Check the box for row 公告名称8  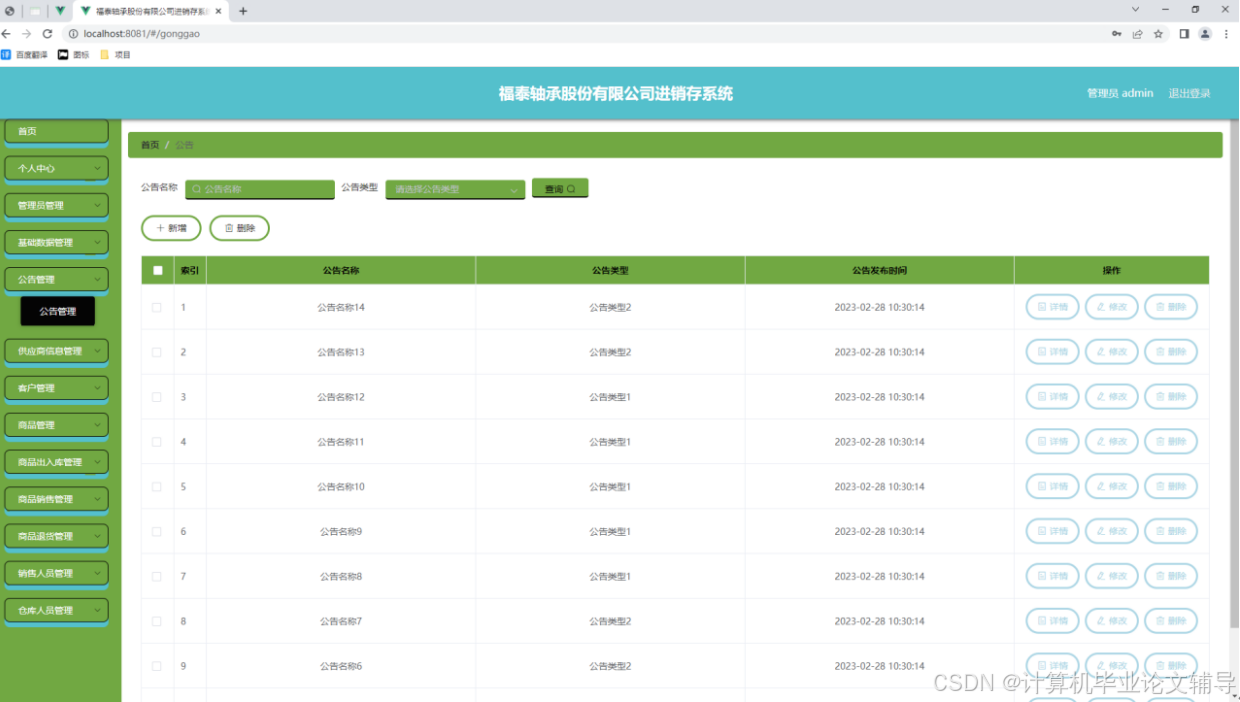[157, 577]
